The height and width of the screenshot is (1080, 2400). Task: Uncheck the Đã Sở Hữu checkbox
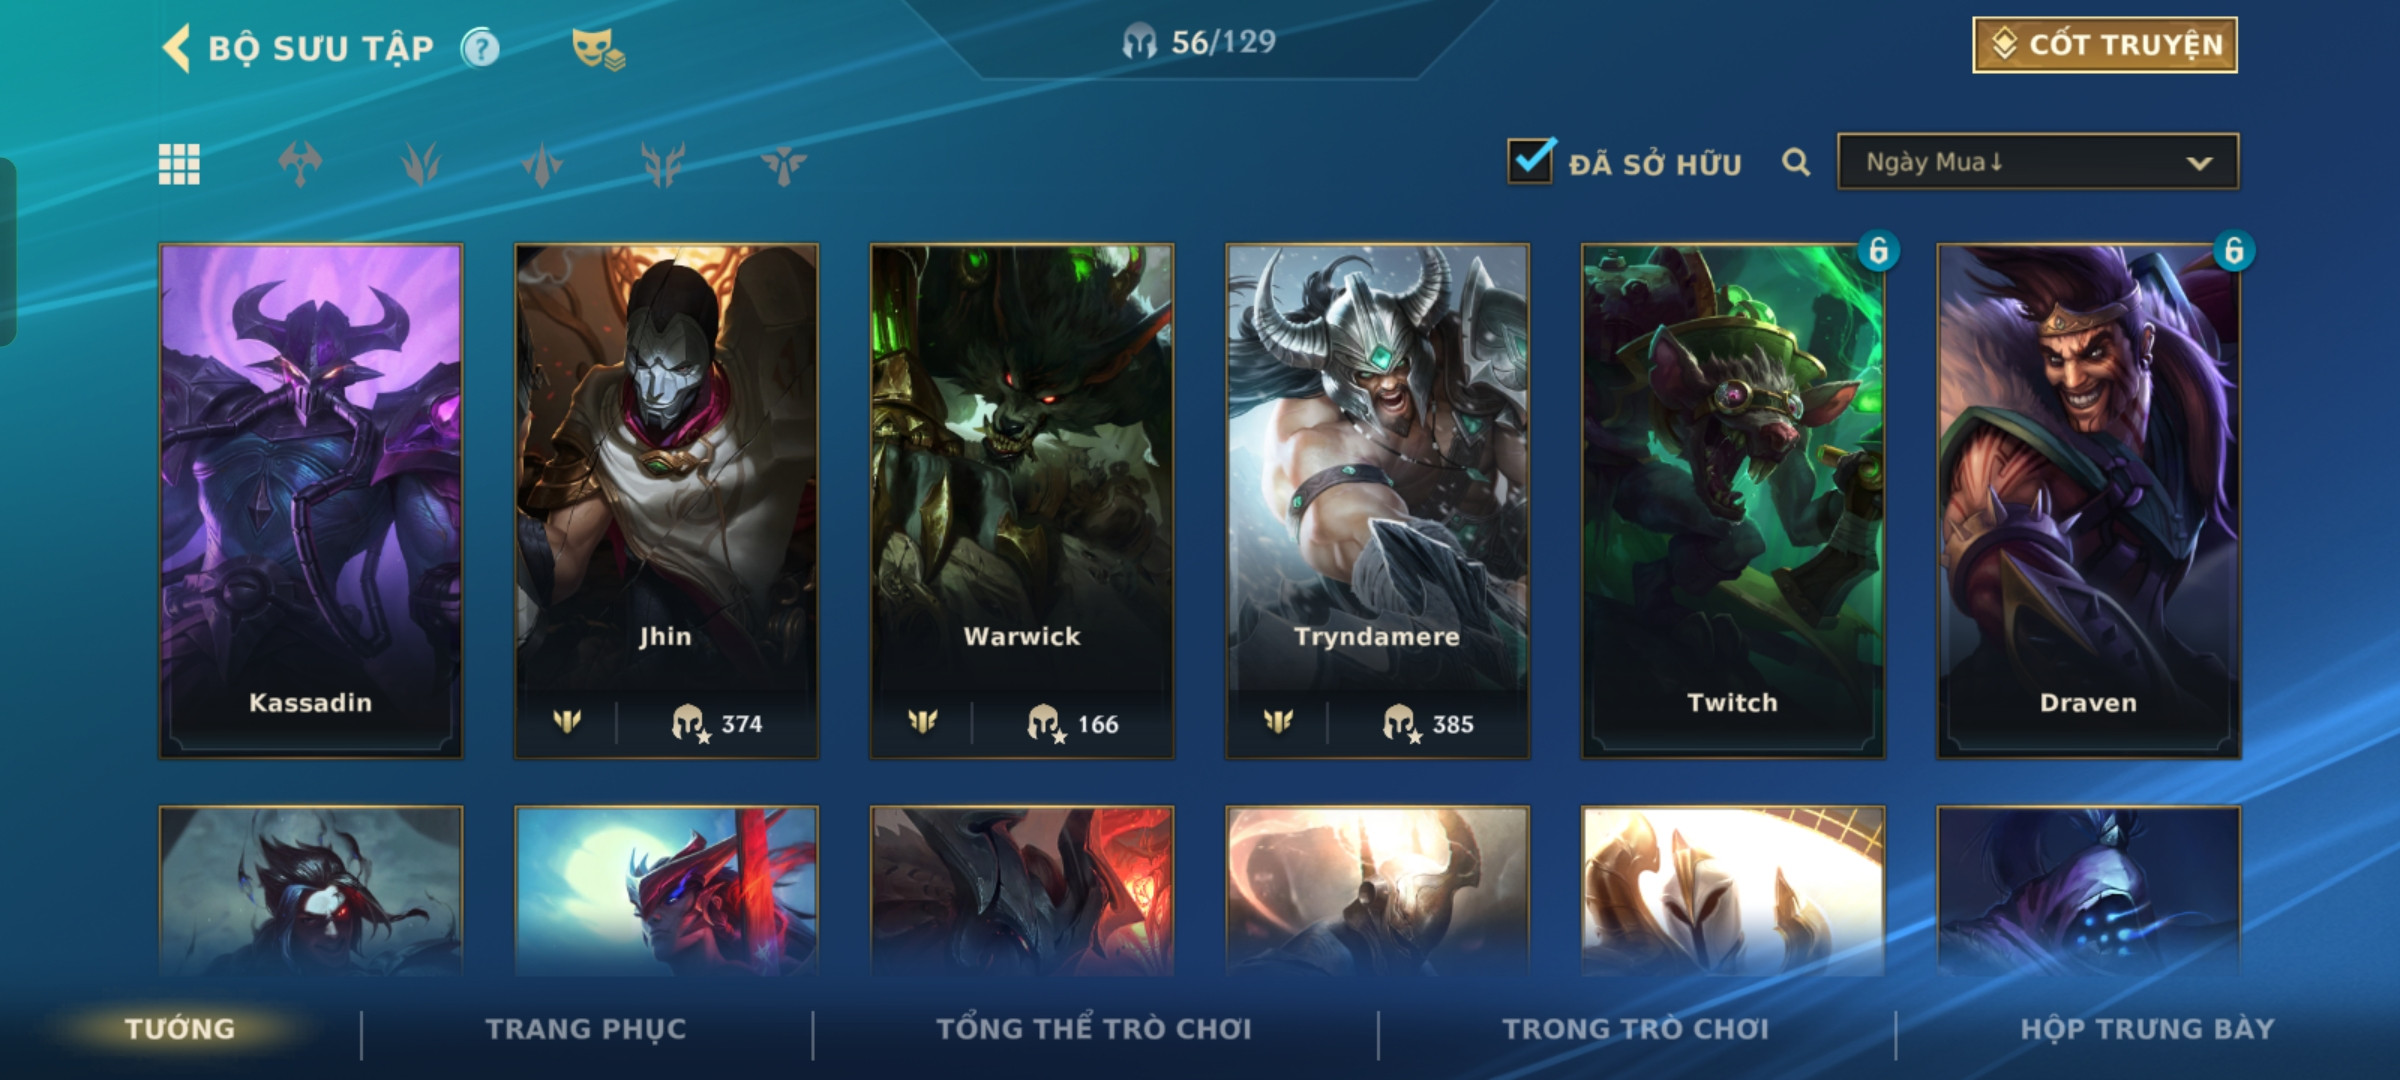(x=1530, y=161)
